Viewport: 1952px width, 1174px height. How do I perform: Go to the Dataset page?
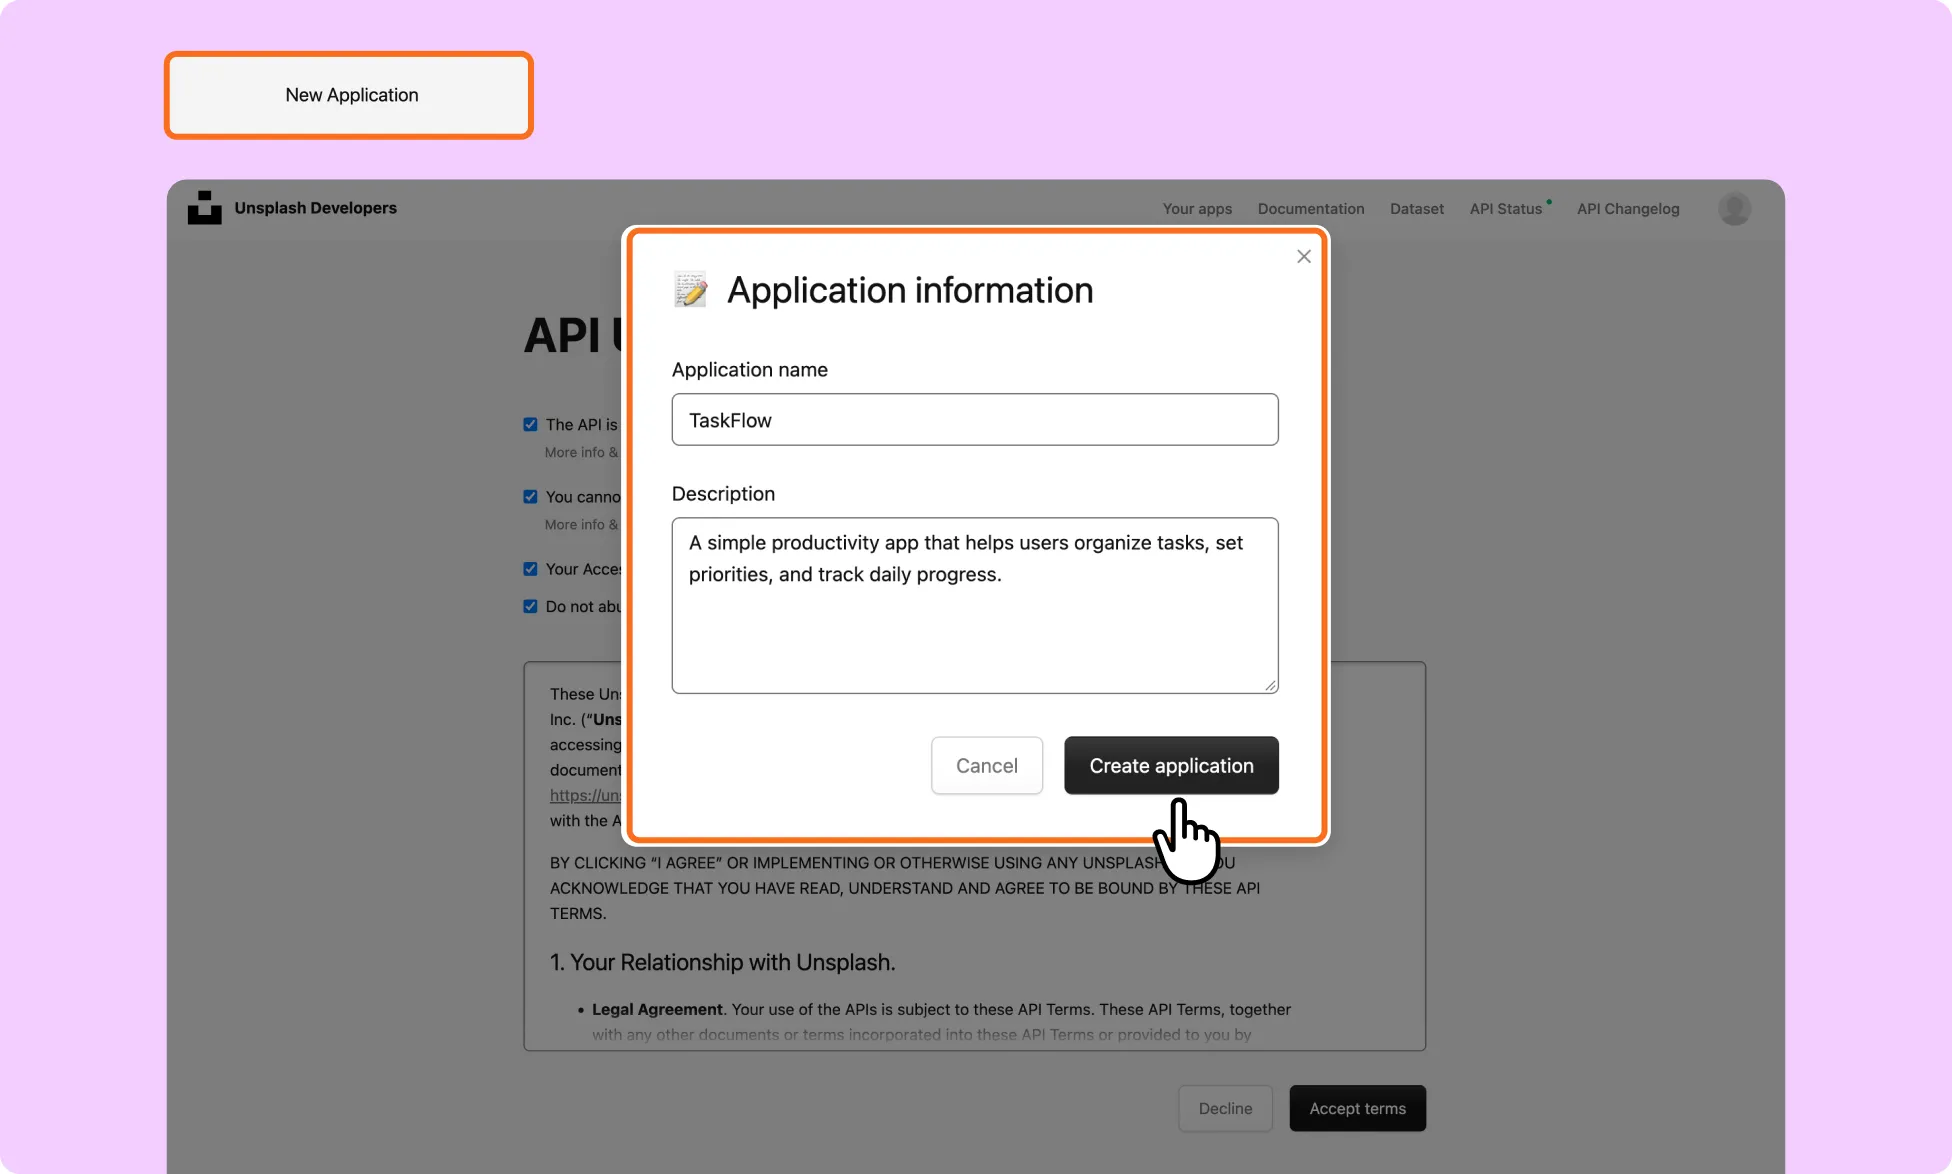pos(1417,209)
